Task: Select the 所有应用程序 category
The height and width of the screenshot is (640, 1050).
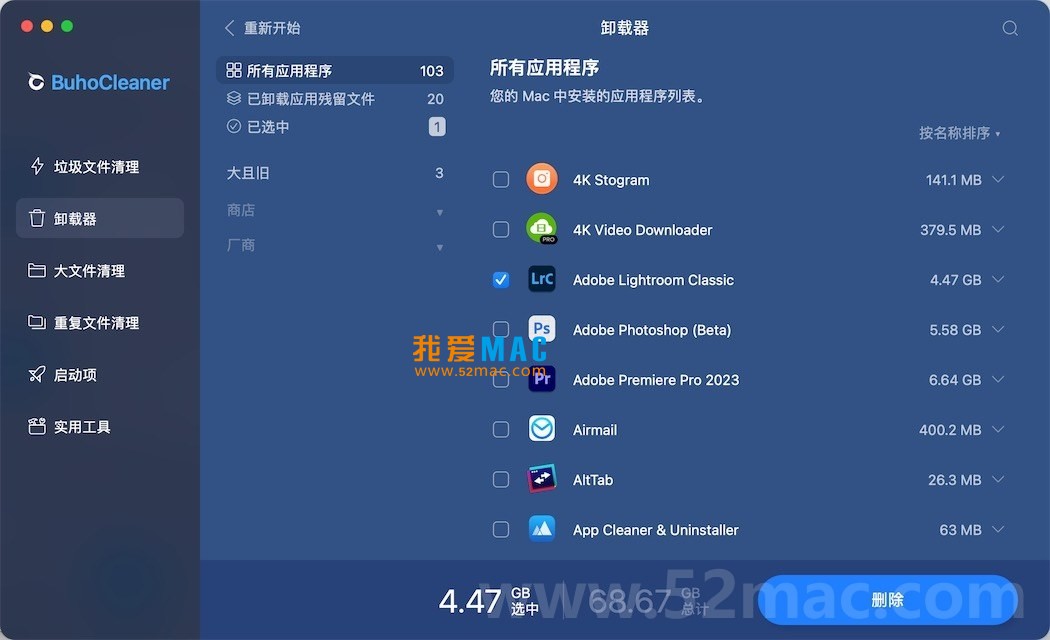Action: click(335, 70)
